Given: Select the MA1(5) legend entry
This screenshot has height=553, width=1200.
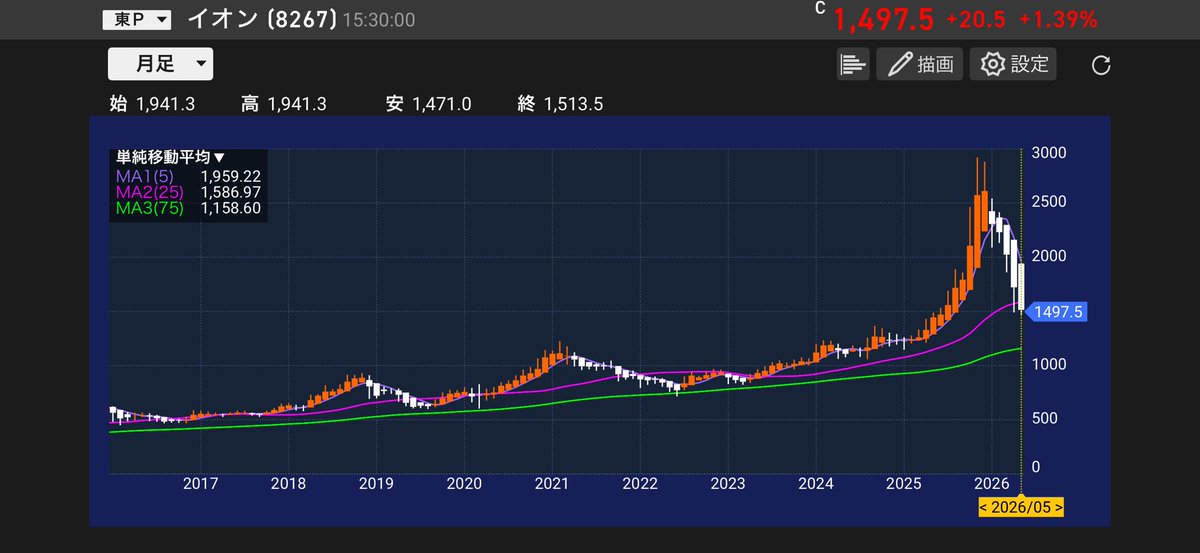Looking at the screenshot, I should [x=145, y=175].
